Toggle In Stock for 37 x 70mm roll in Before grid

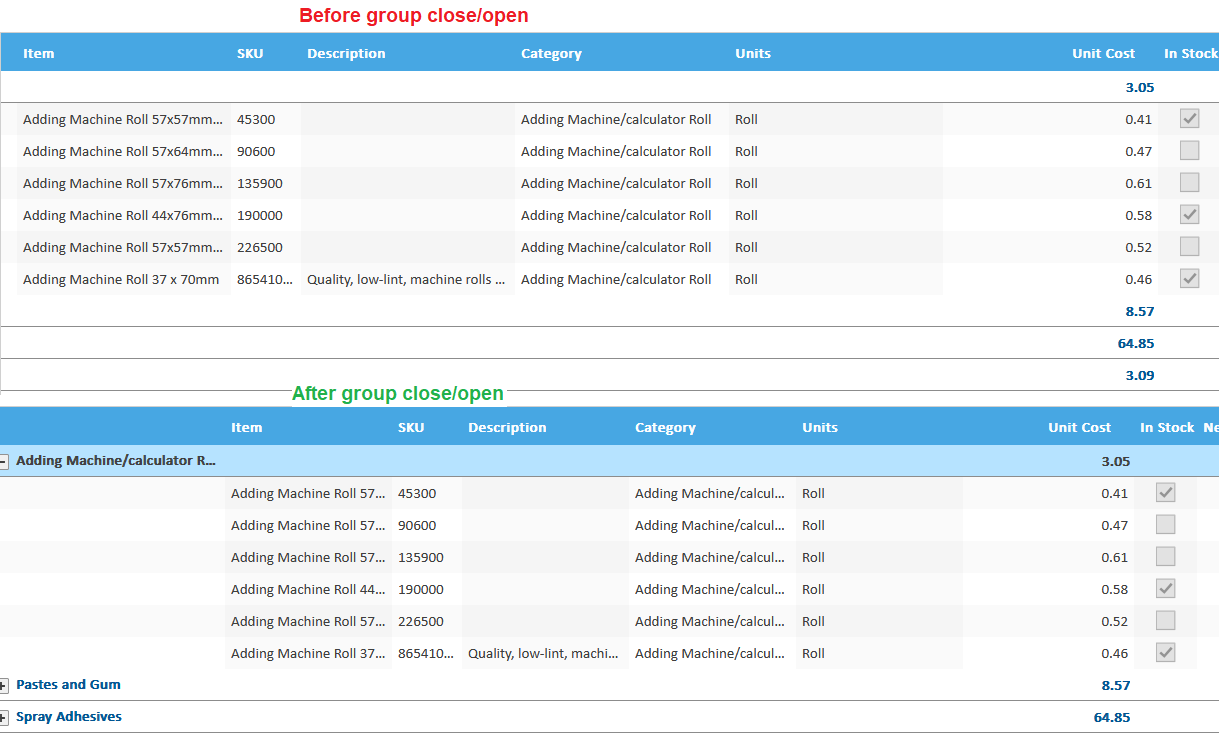click(1189, 279)
